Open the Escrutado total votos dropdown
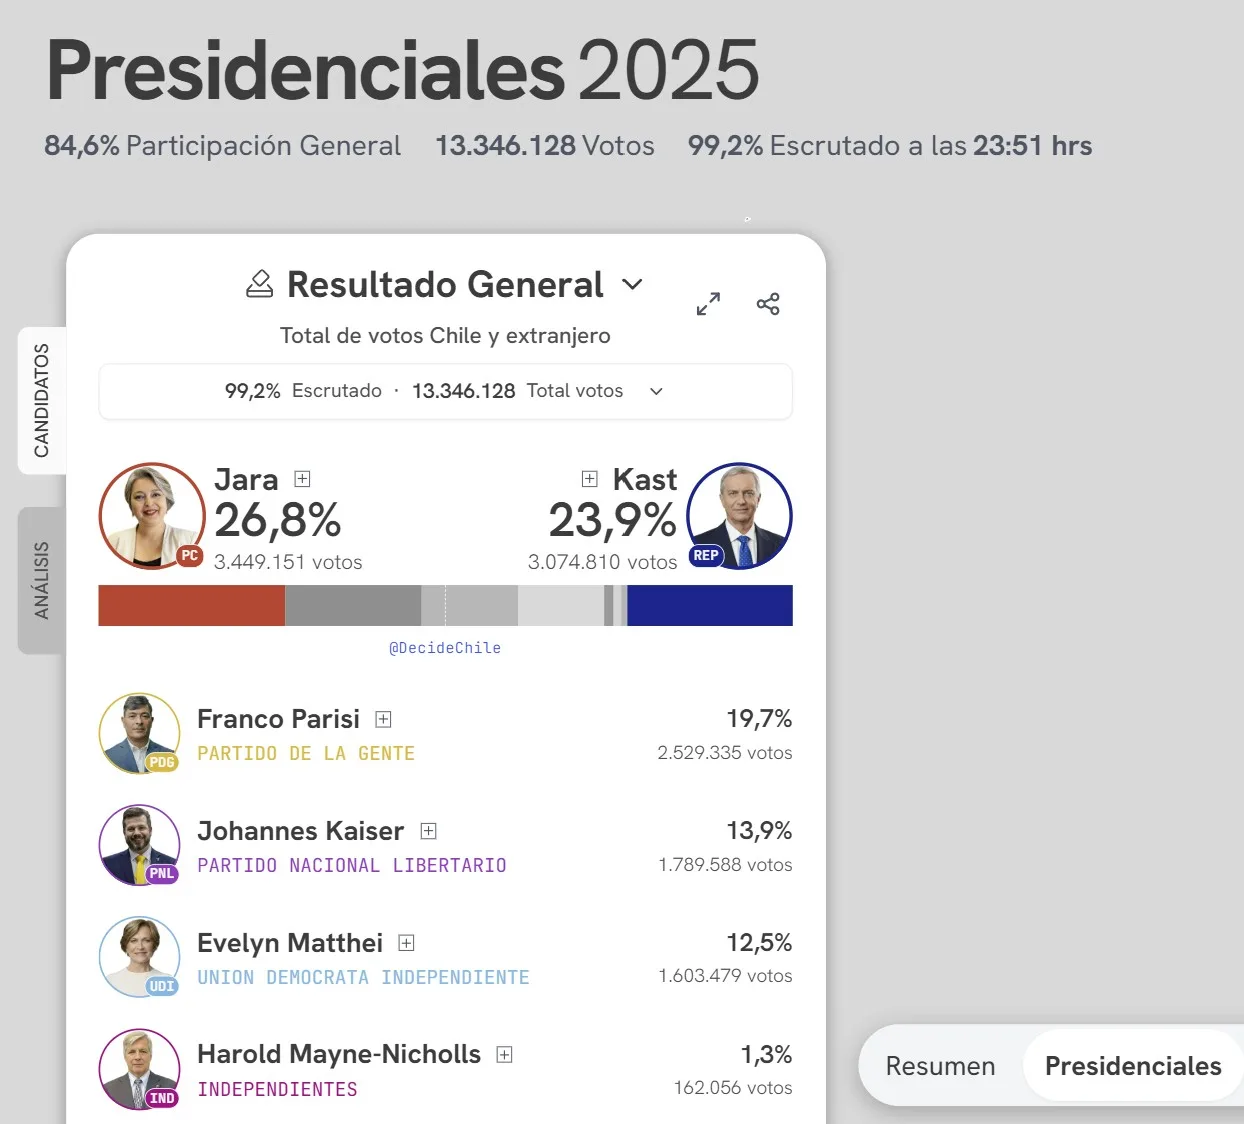Screen dimensions: 1244x1124 (656, 391)
